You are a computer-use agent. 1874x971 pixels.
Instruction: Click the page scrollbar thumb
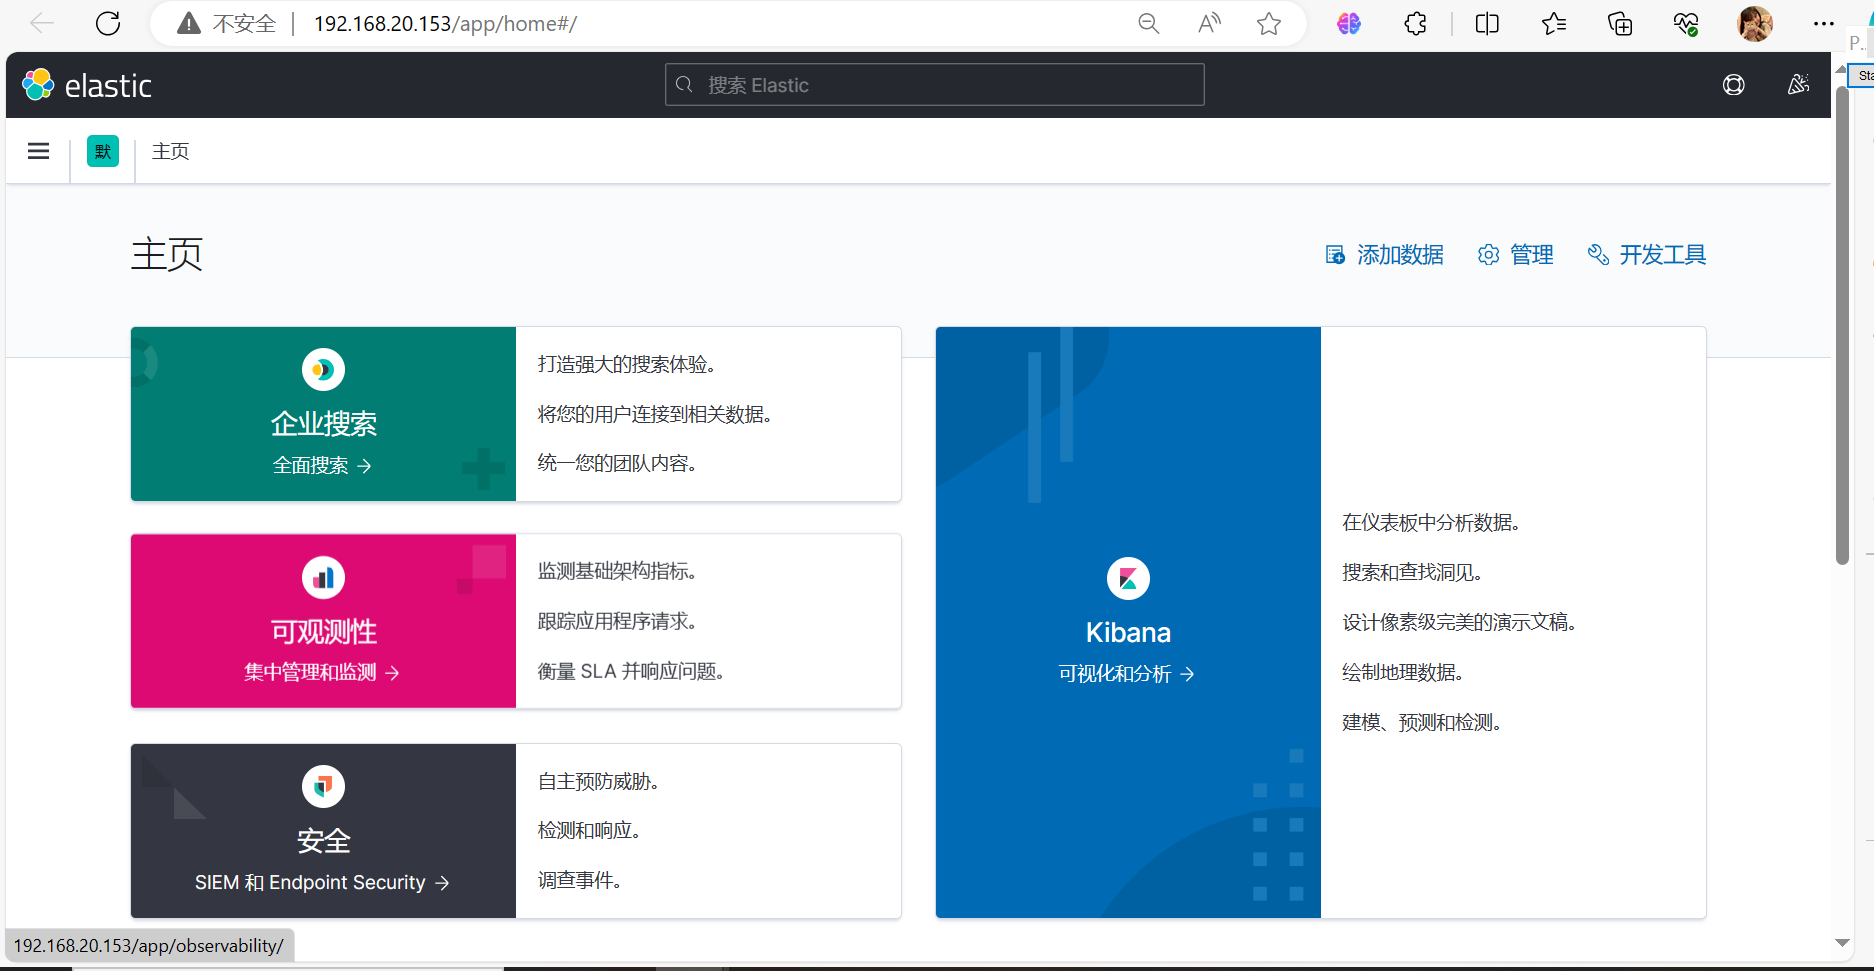coord(1842,325)
